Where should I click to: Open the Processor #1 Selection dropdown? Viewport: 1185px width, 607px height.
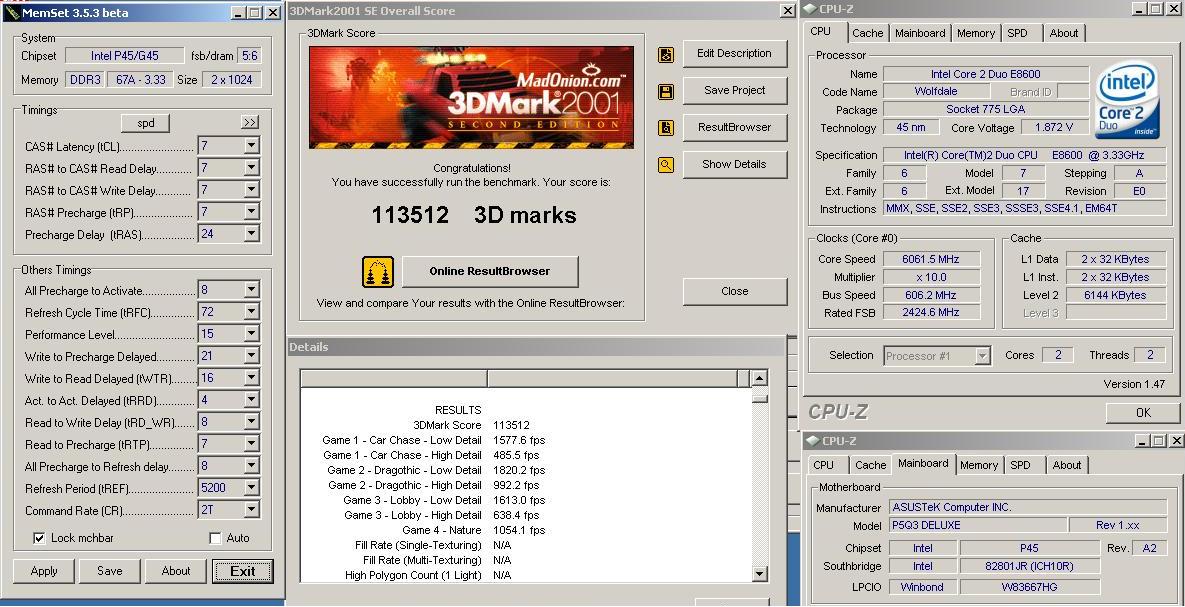[x=982, y=355]
